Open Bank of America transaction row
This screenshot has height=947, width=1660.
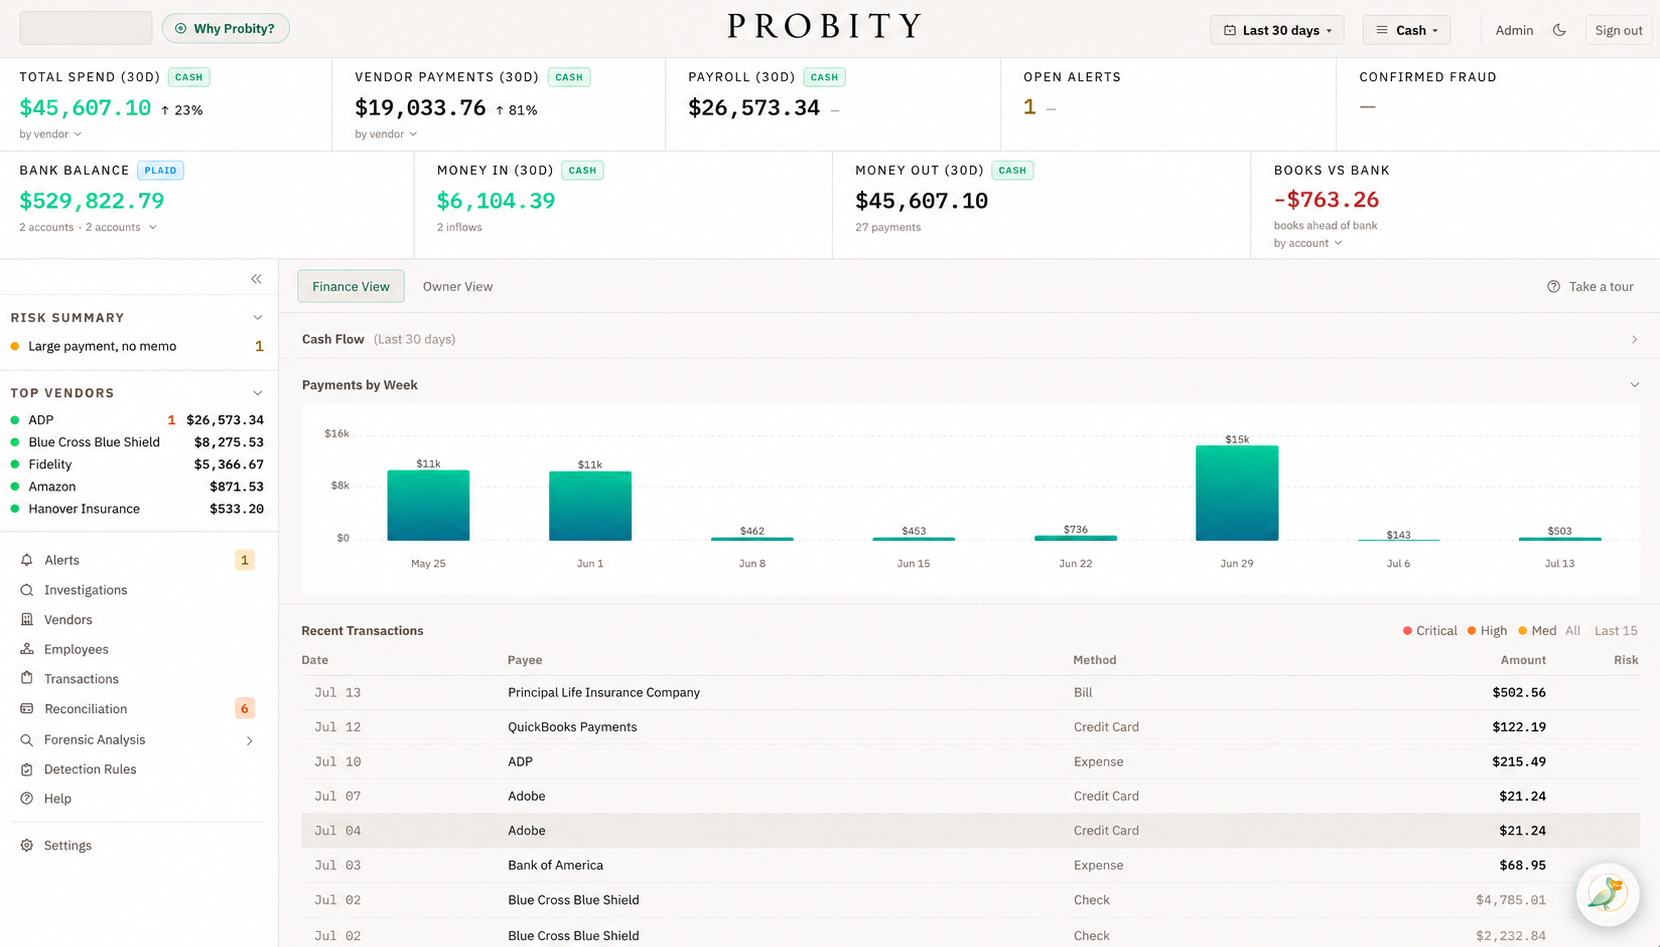(970, 865)
